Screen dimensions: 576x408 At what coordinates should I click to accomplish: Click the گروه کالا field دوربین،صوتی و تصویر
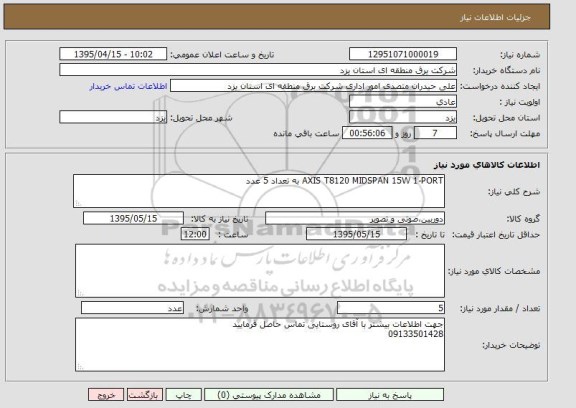click(x=355, y=218)
